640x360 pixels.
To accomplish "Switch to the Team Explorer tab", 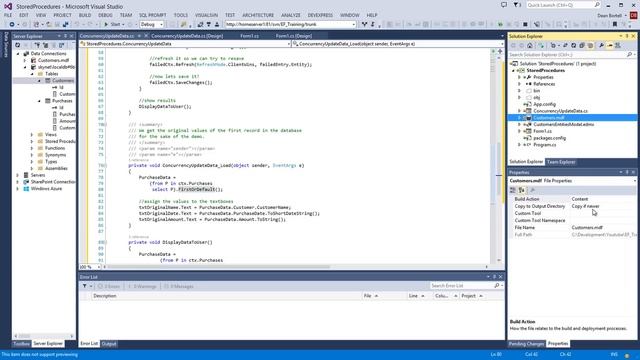I will coord(561,162).
